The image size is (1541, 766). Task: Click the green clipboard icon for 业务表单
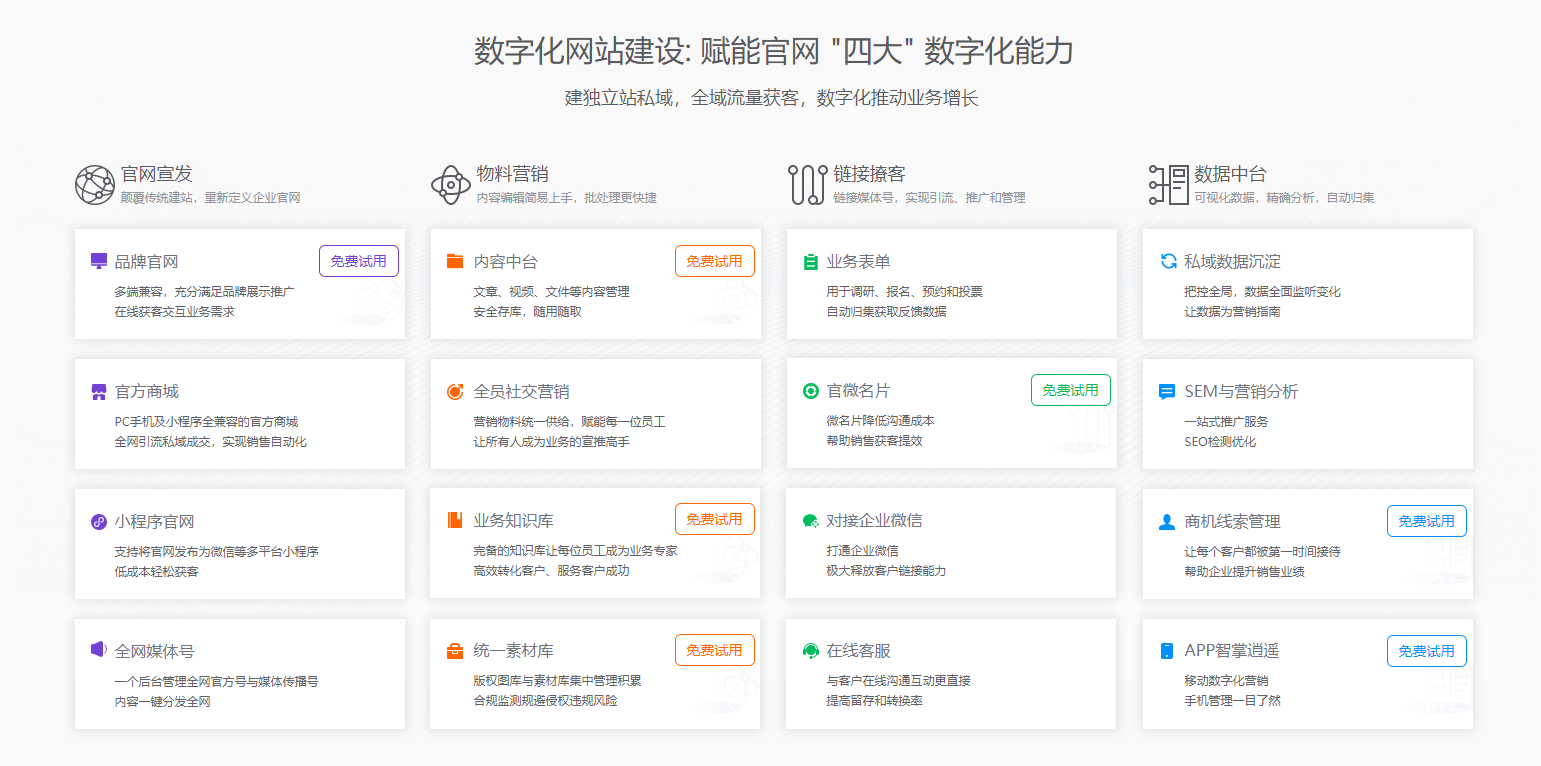click(x=810, y=262)
